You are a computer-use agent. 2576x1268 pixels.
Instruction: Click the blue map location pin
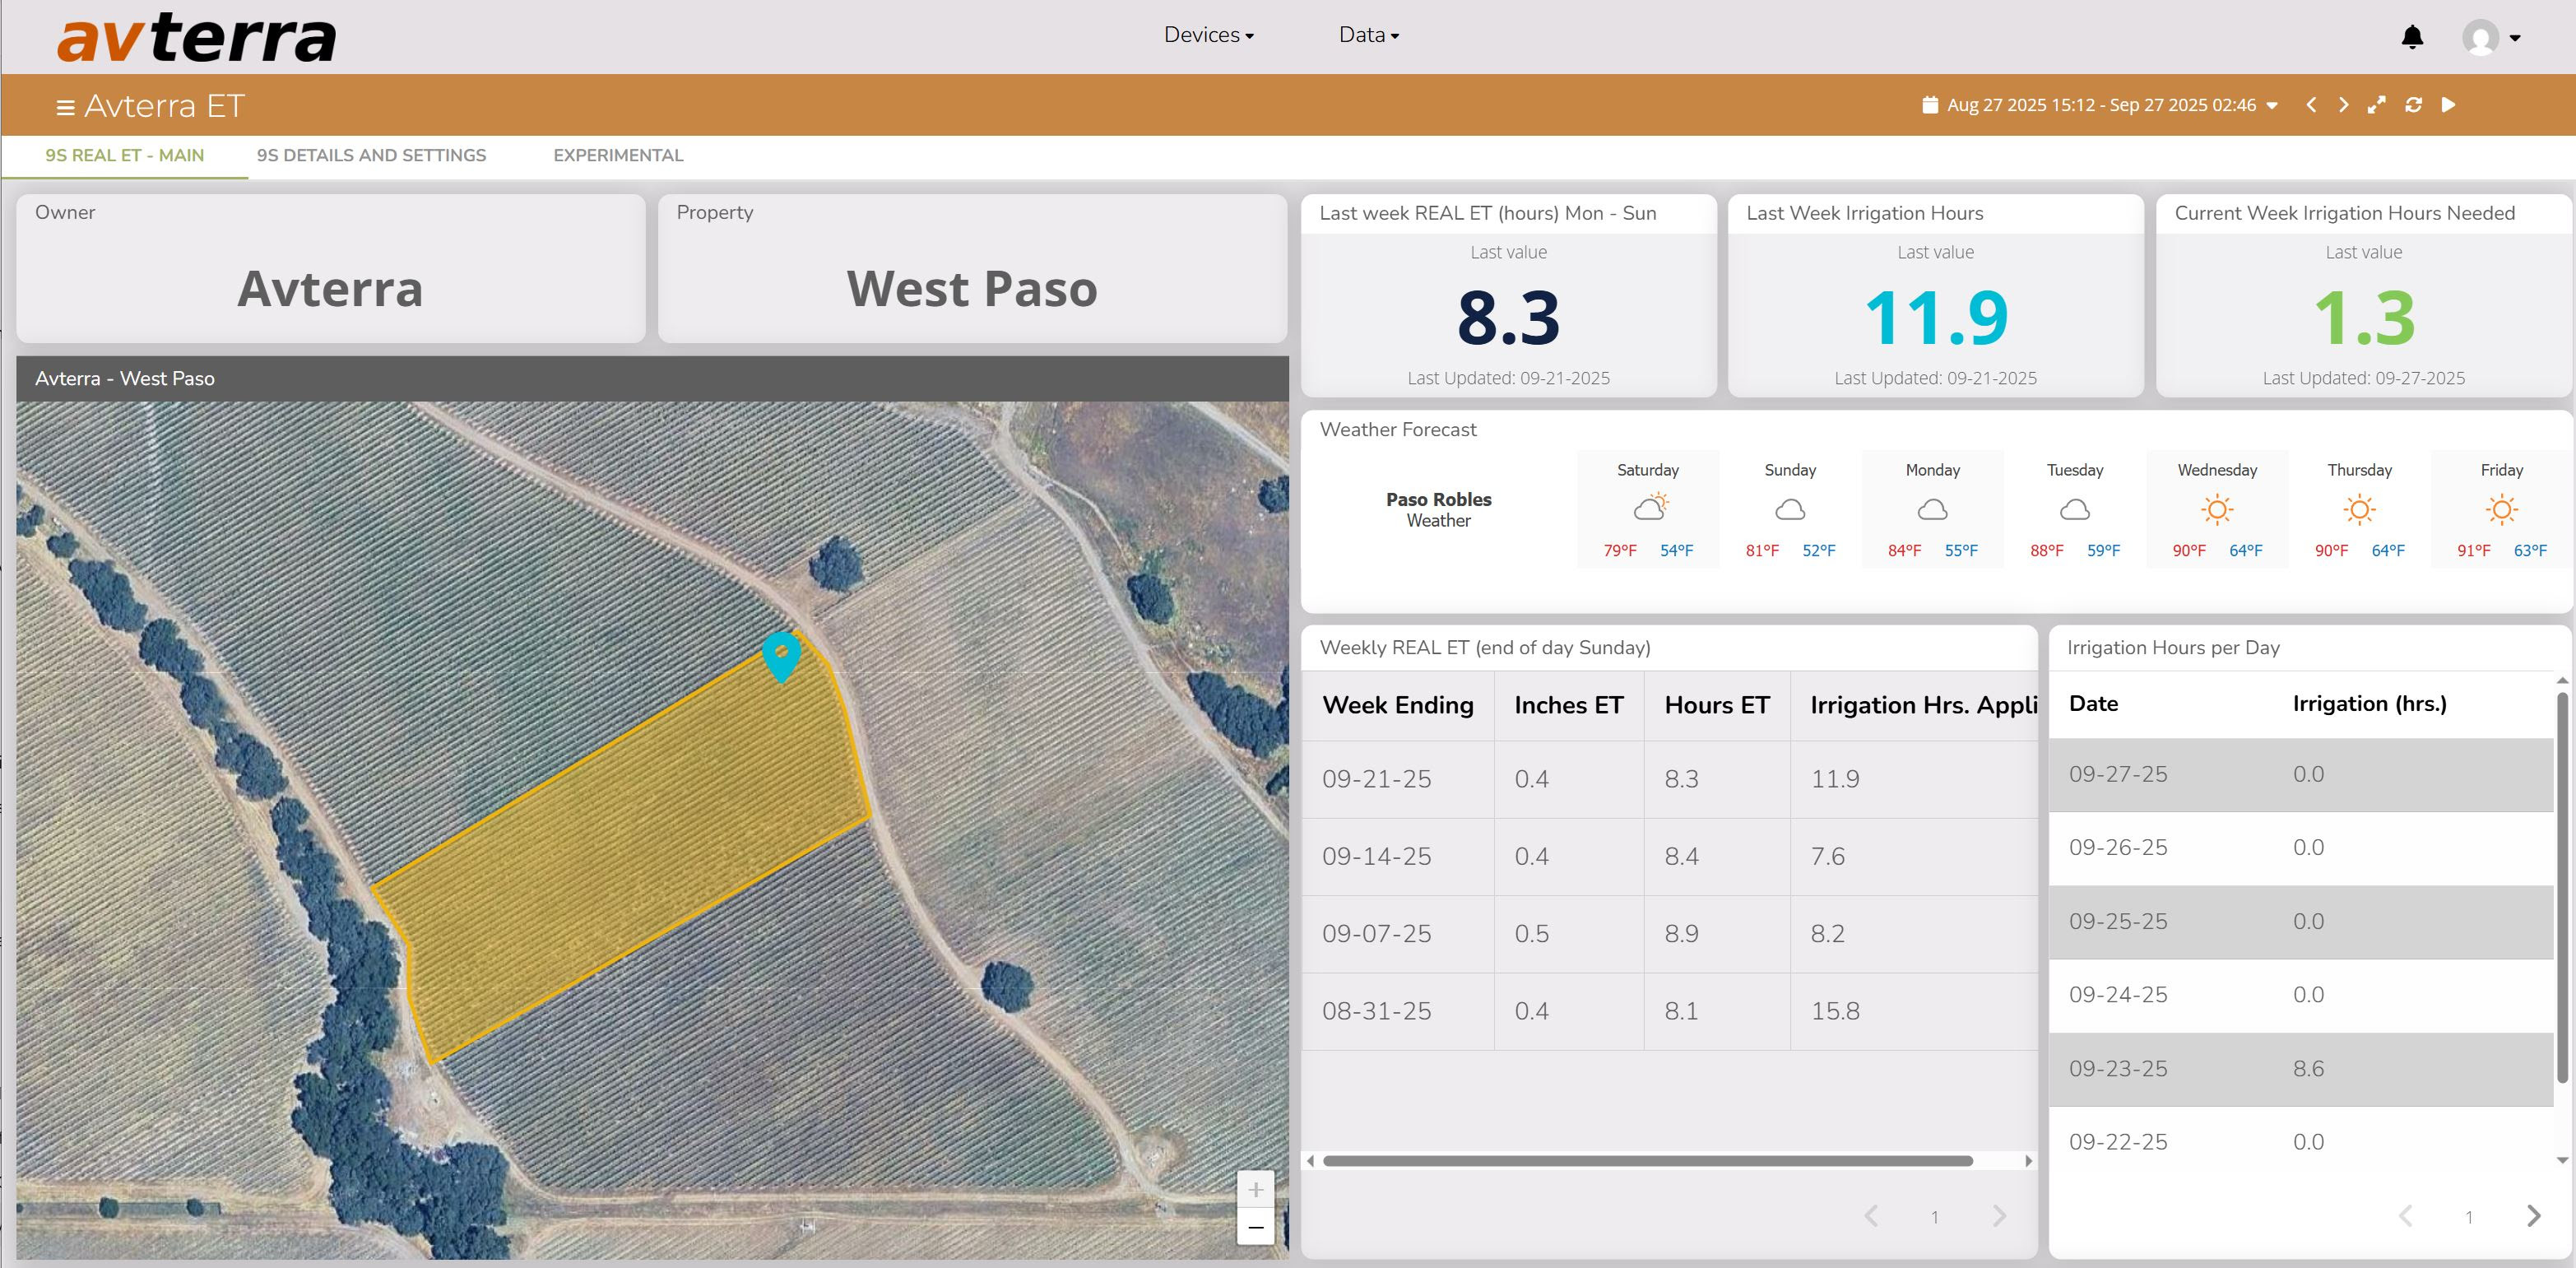click(x=781, y=655)
